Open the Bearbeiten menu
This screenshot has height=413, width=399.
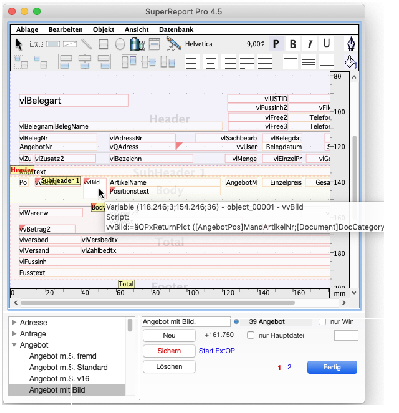(x=65, y=29)
